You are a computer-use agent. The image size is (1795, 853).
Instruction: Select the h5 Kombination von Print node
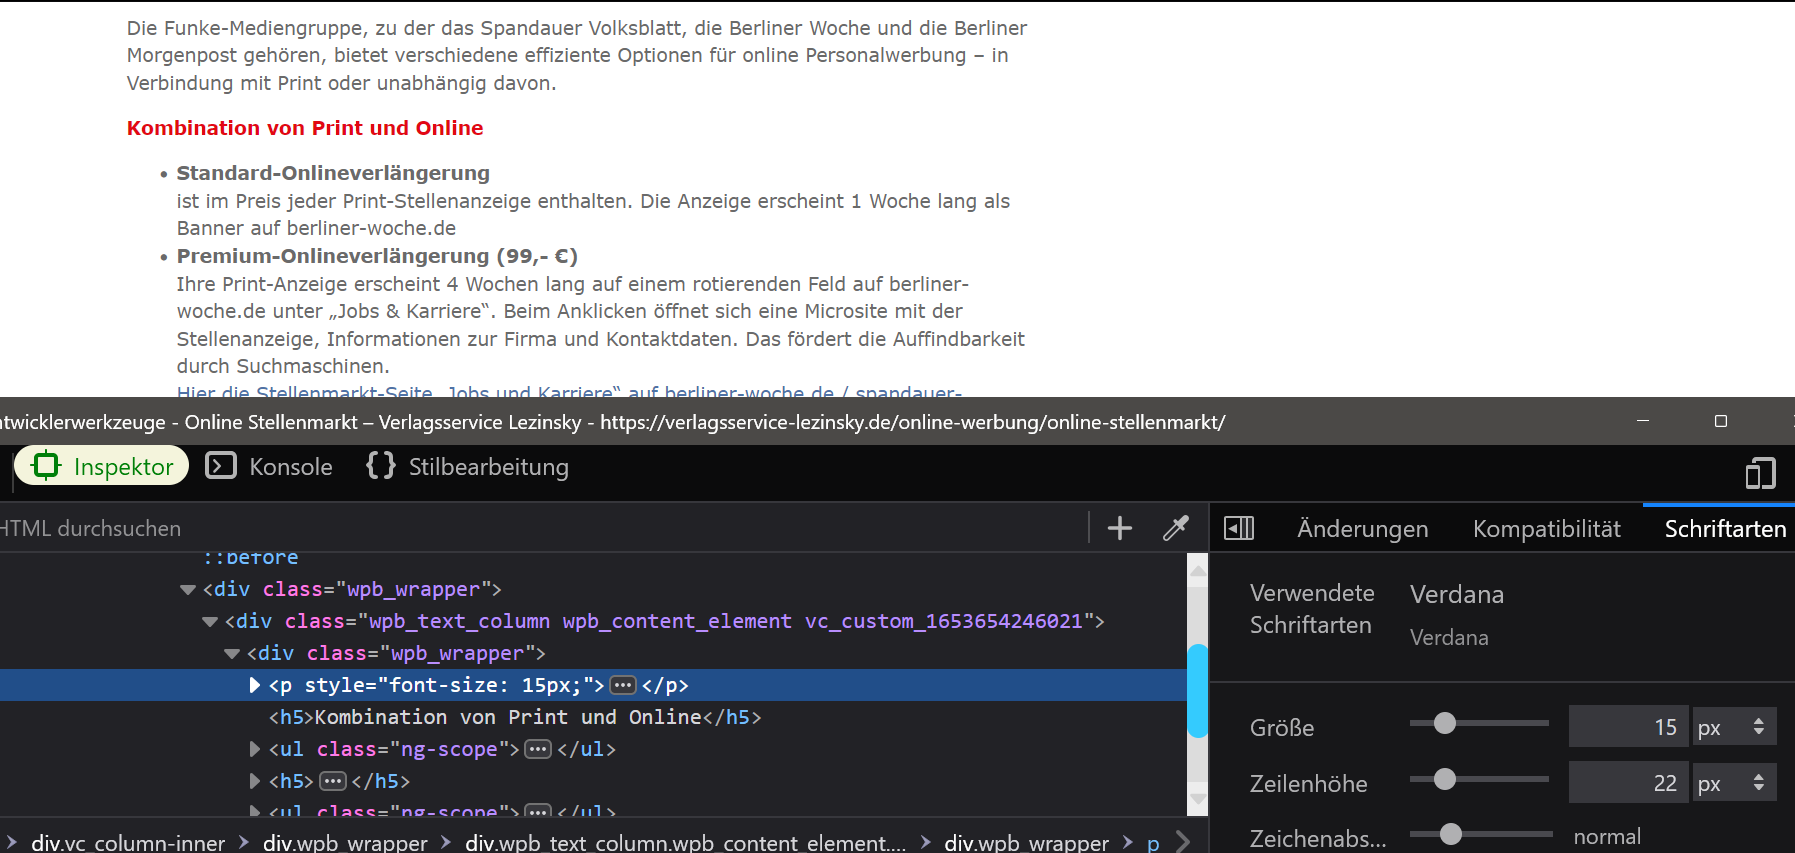[x=514, y=717]
